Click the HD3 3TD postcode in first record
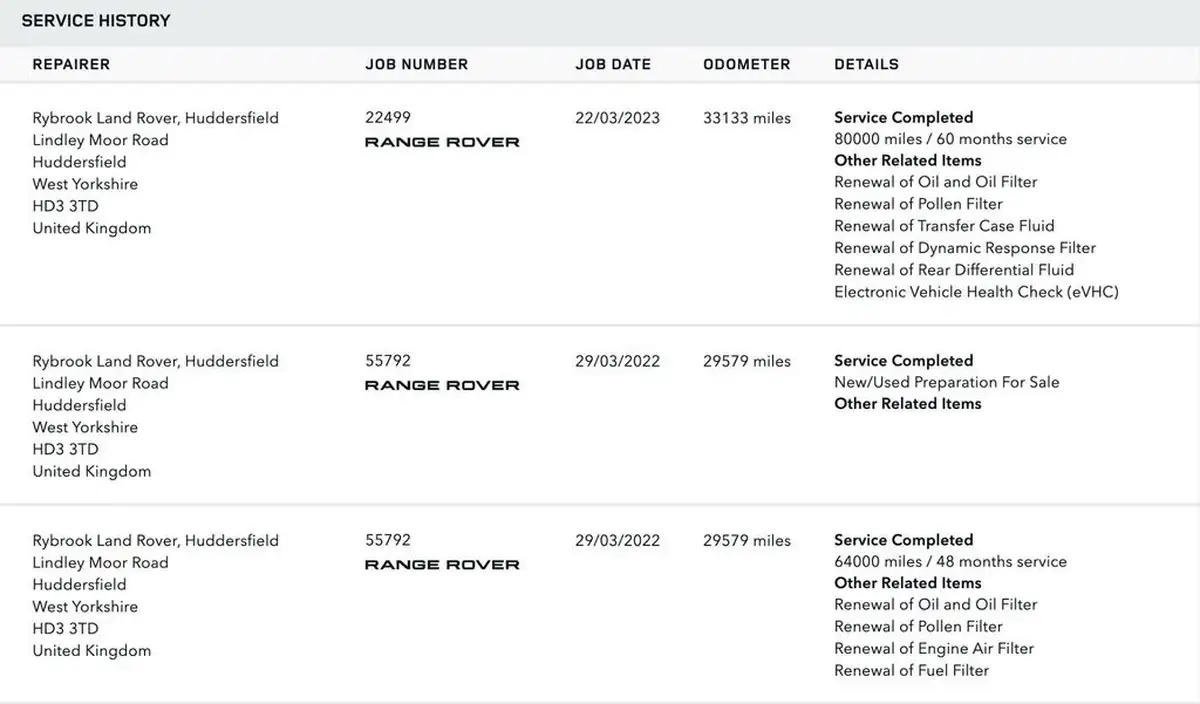 click(x=66, y=206)
